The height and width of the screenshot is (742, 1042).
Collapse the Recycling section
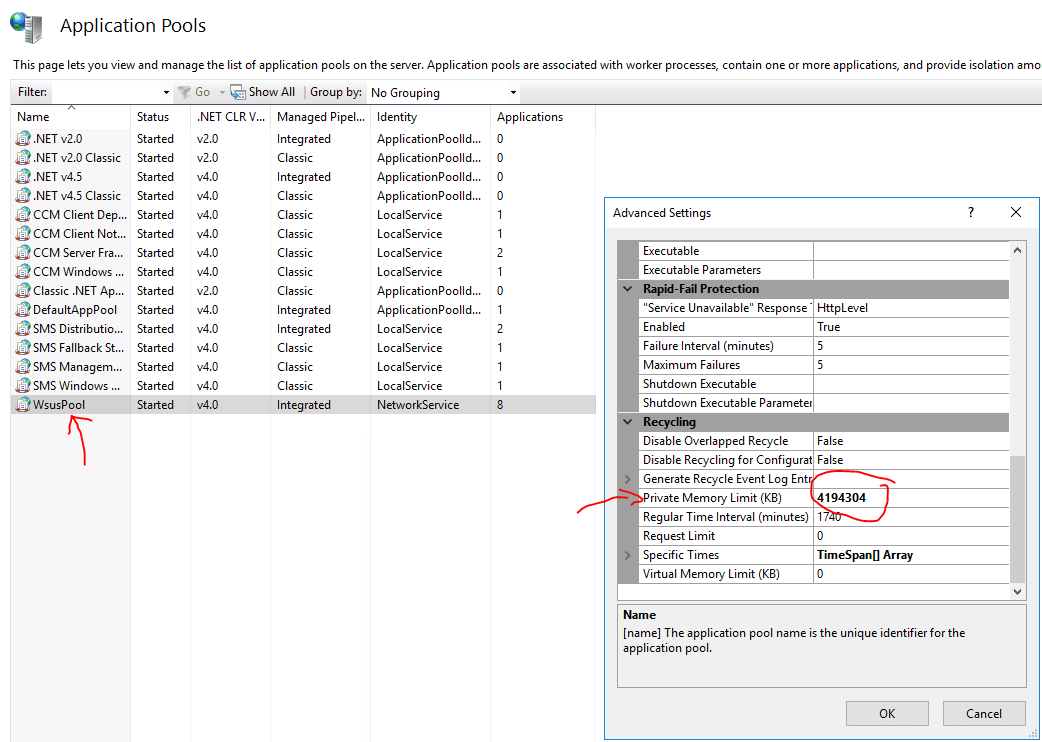pos(628,422)
